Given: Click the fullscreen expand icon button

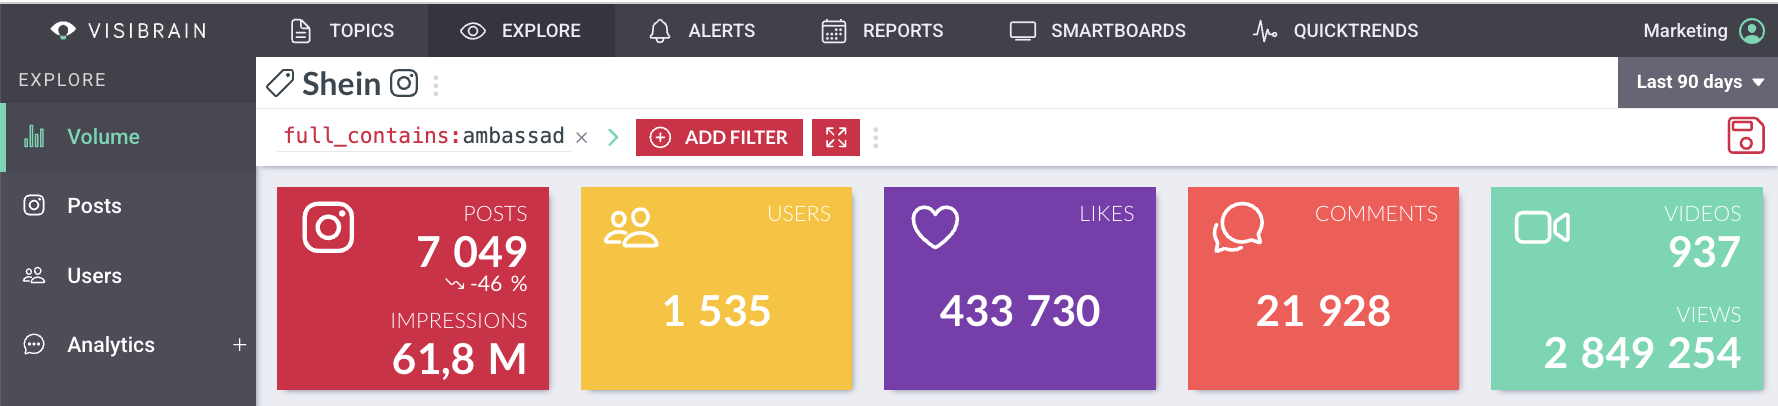Looking at the screenshot, I should click(836, 137).
